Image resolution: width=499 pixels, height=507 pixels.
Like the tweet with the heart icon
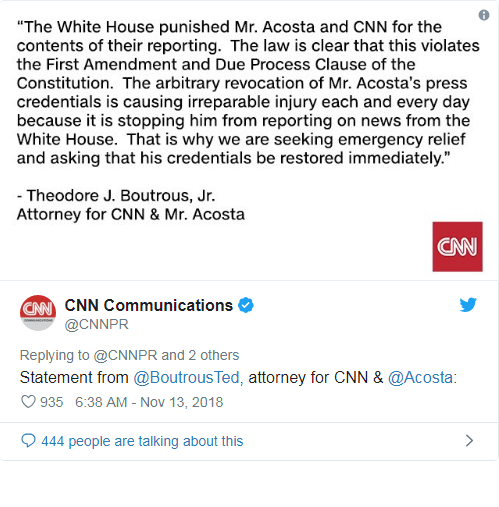coord(28,402)
